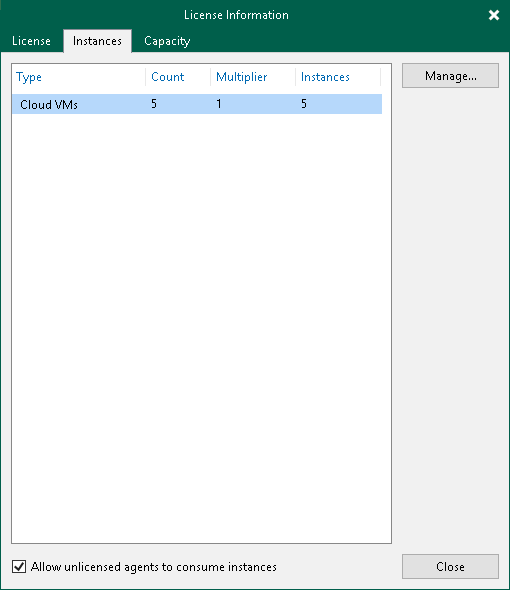
Task: Click the License Information title bar
Action: pos(236,15)
